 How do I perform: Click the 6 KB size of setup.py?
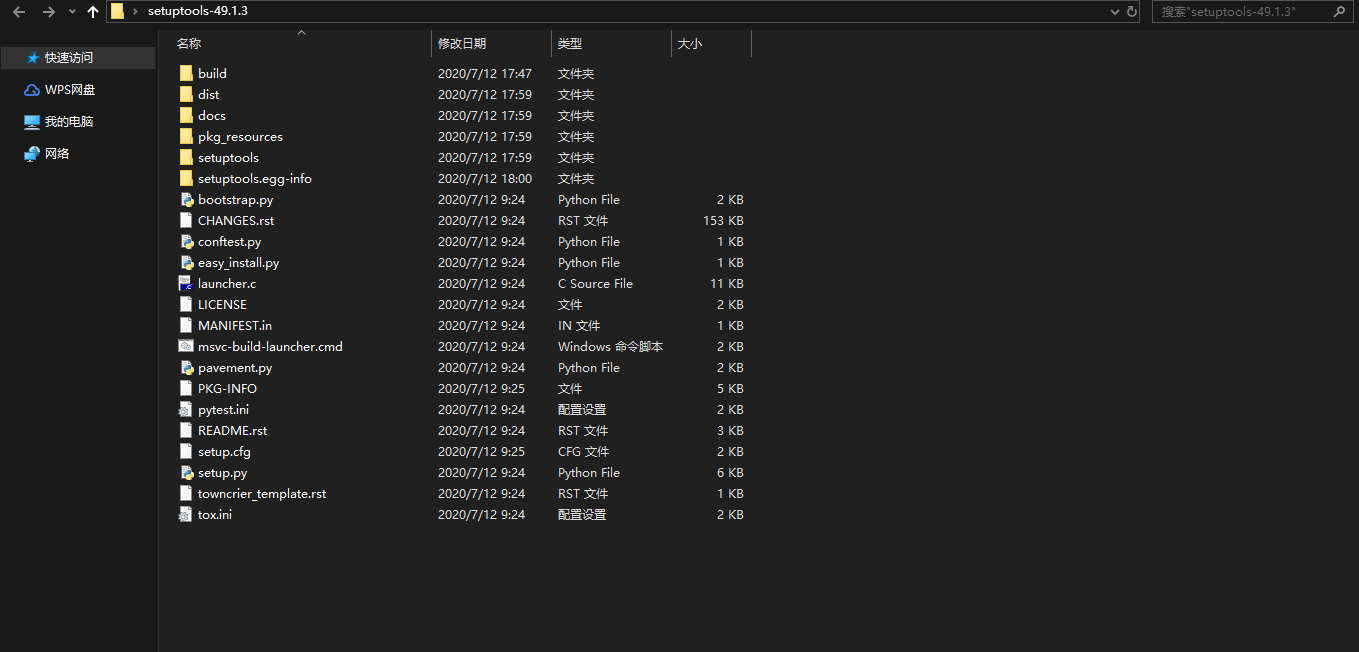730,472
